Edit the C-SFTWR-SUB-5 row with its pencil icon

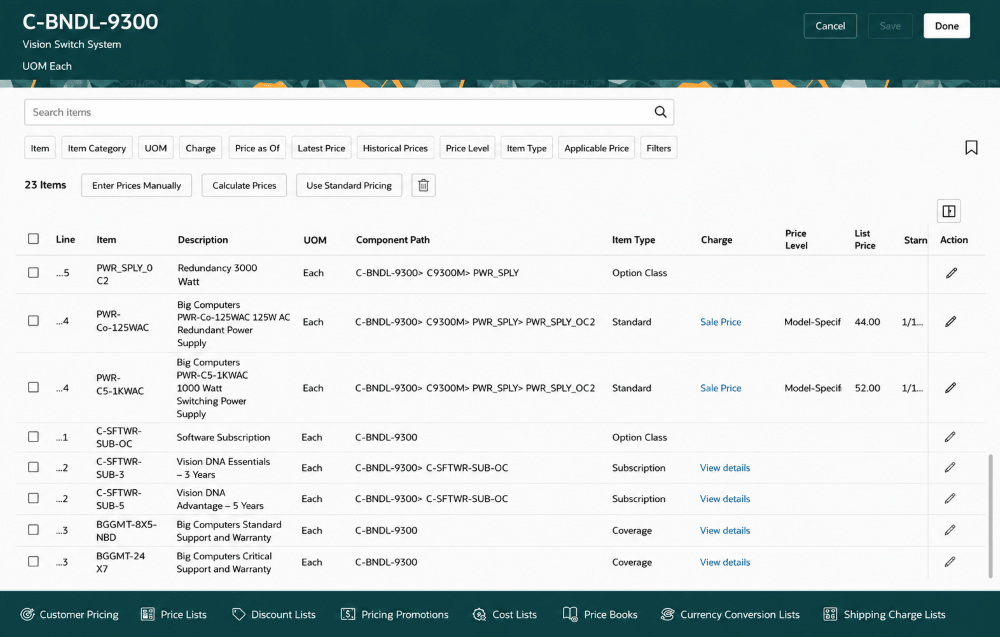[950, 499]
